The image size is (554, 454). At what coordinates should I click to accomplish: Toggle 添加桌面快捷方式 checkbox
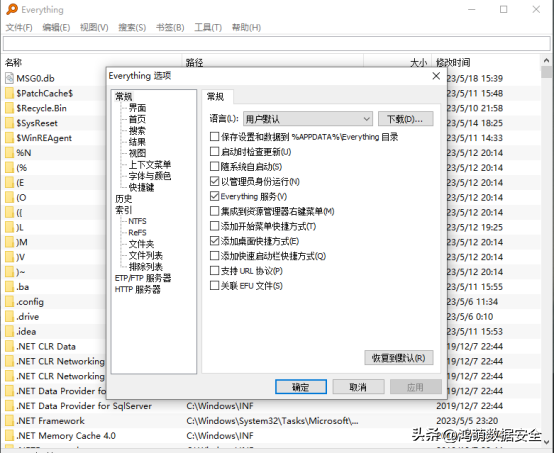tap(214, 241)
